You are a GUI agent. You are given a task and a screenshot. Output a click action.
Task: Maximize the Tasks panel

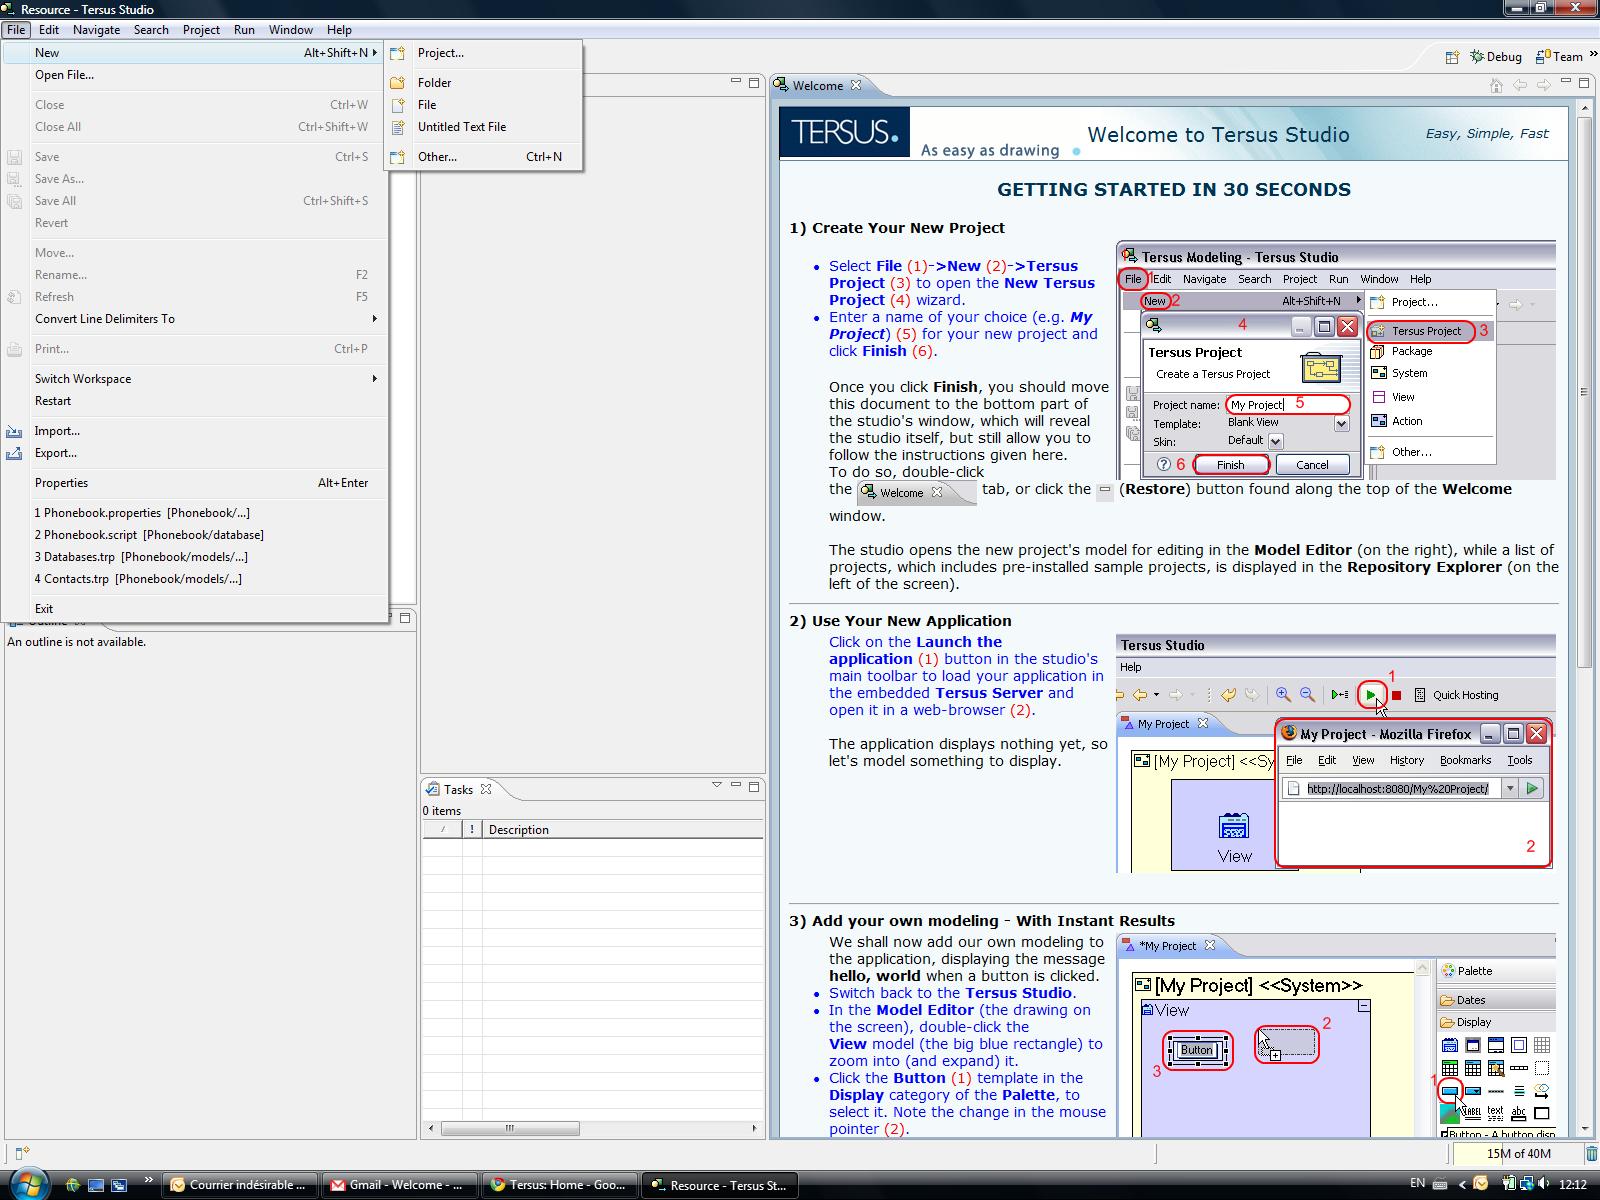point(754,786)
